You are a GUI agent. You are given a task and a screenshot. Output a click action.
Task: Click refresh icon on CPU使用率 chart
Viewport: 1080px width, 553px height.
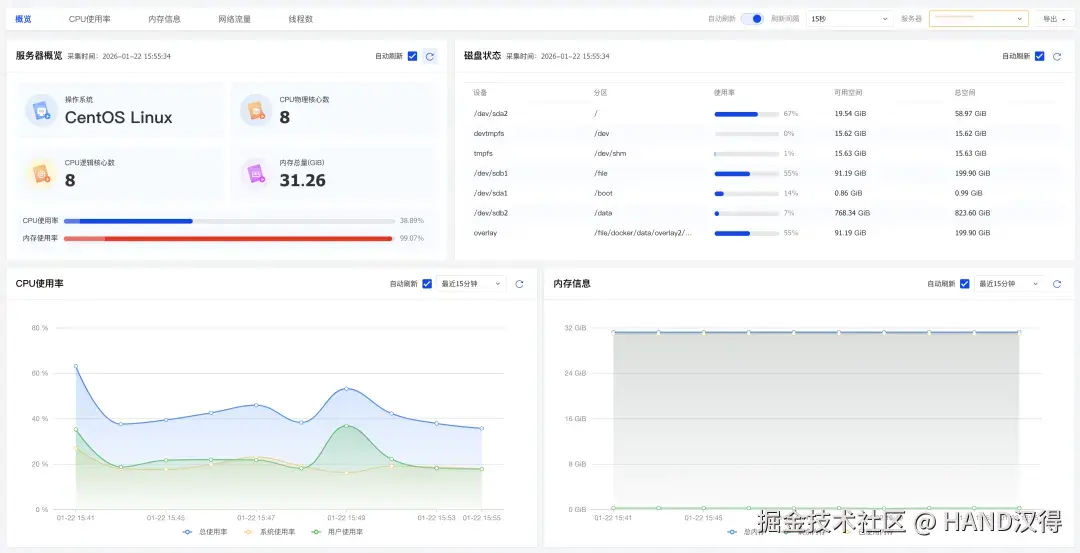[x=519, y=284]
